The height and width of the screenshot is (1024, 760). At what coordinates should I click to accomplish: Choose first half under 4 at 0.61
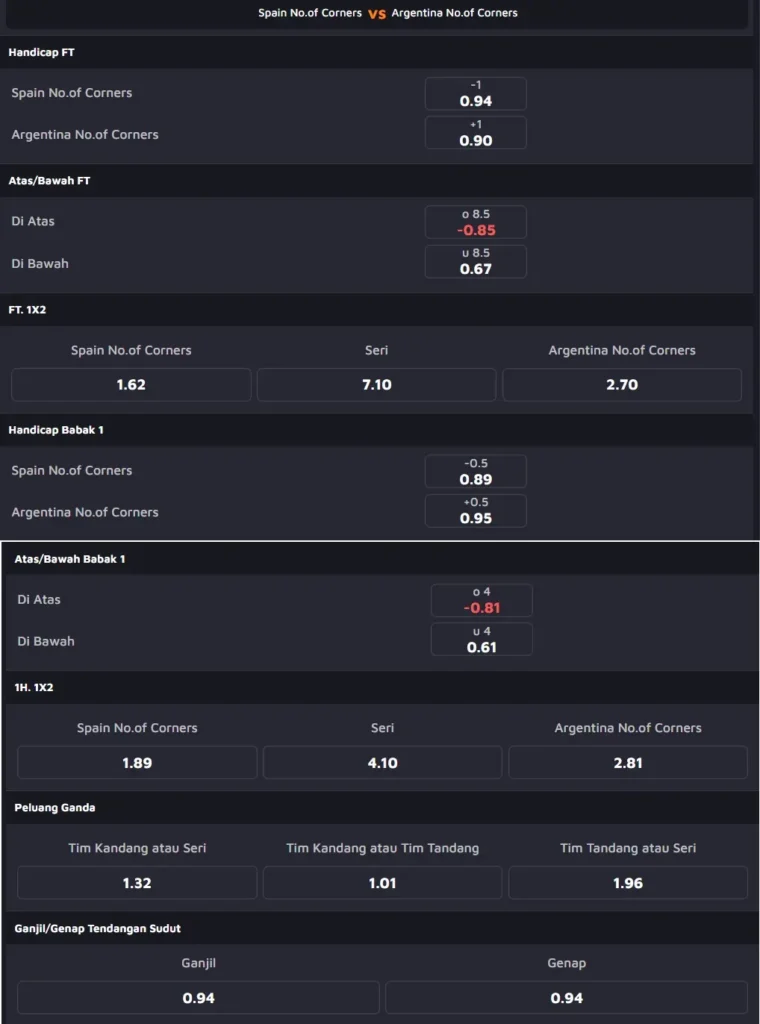482,639
